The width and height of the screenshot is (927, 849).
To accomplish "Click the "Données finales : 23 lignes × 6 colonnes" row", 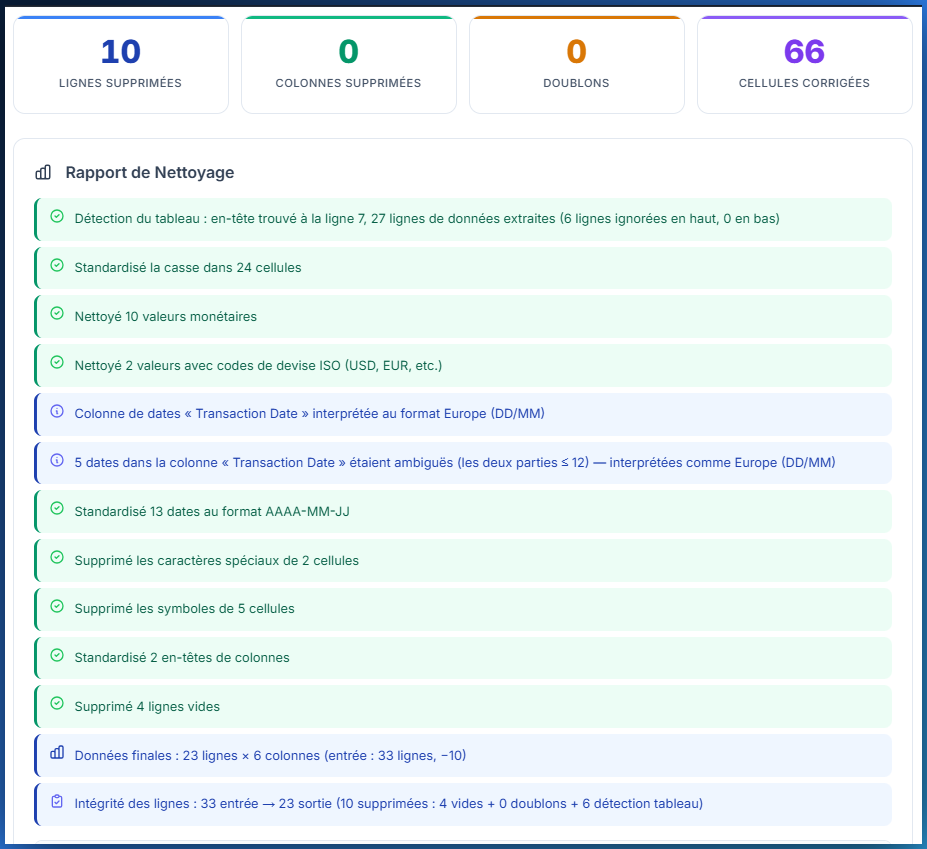I will pyautogui.click(x=463, y=755).
